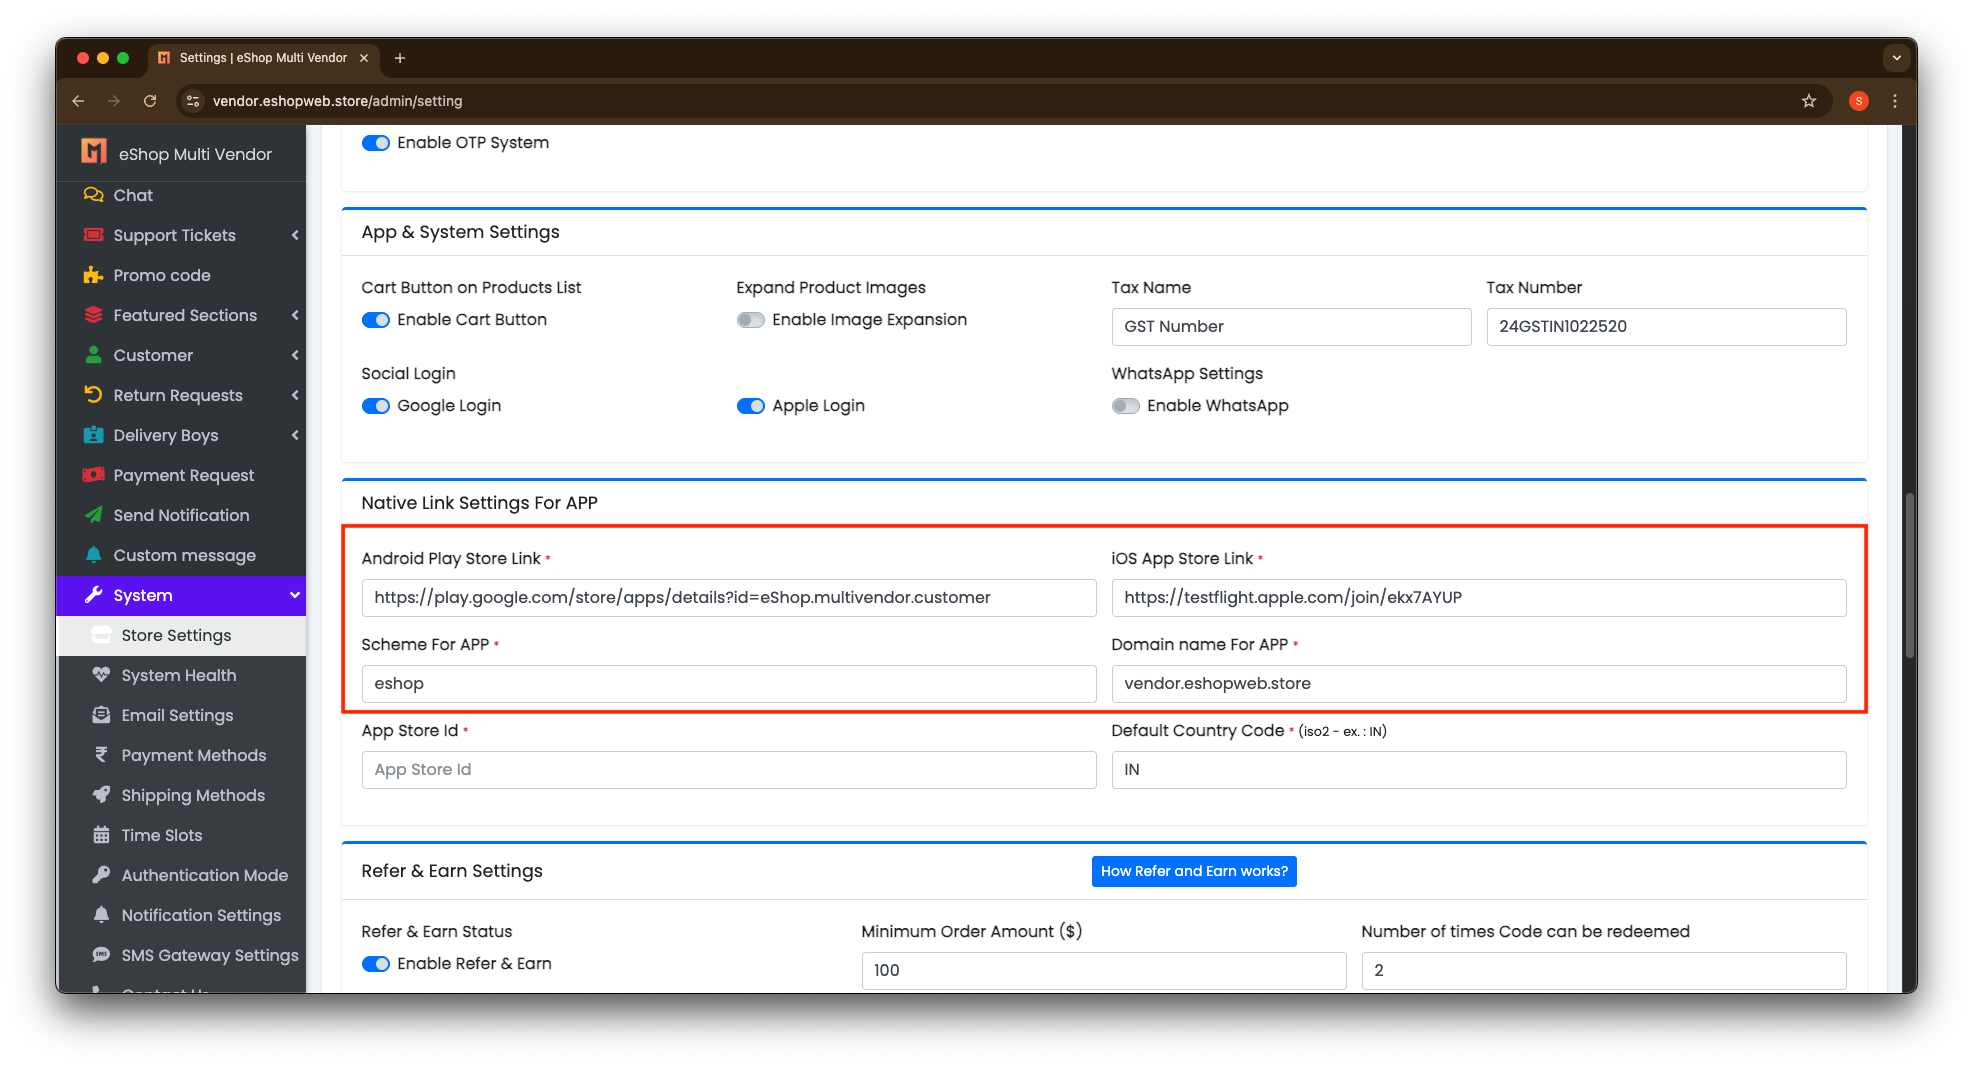Click the Delivery Boys badge icon

point(93,435)
